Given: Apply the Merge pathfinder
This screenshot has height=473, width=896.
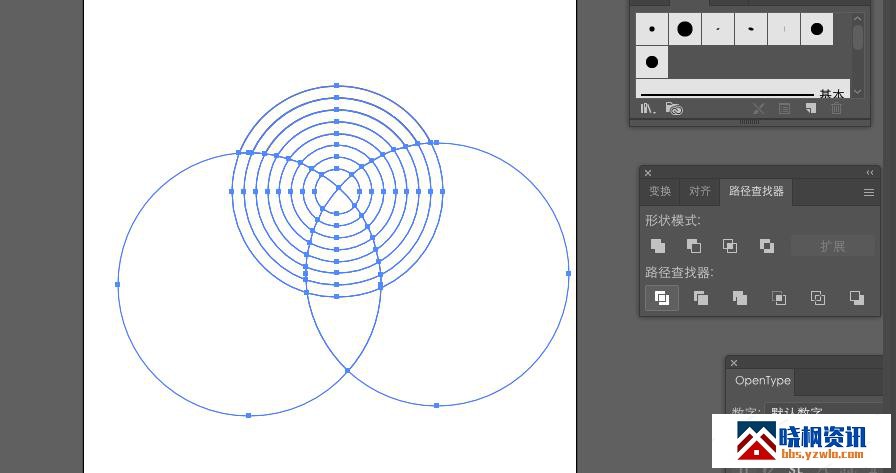Looking at the screenshot, I should [x=740, y=298].
